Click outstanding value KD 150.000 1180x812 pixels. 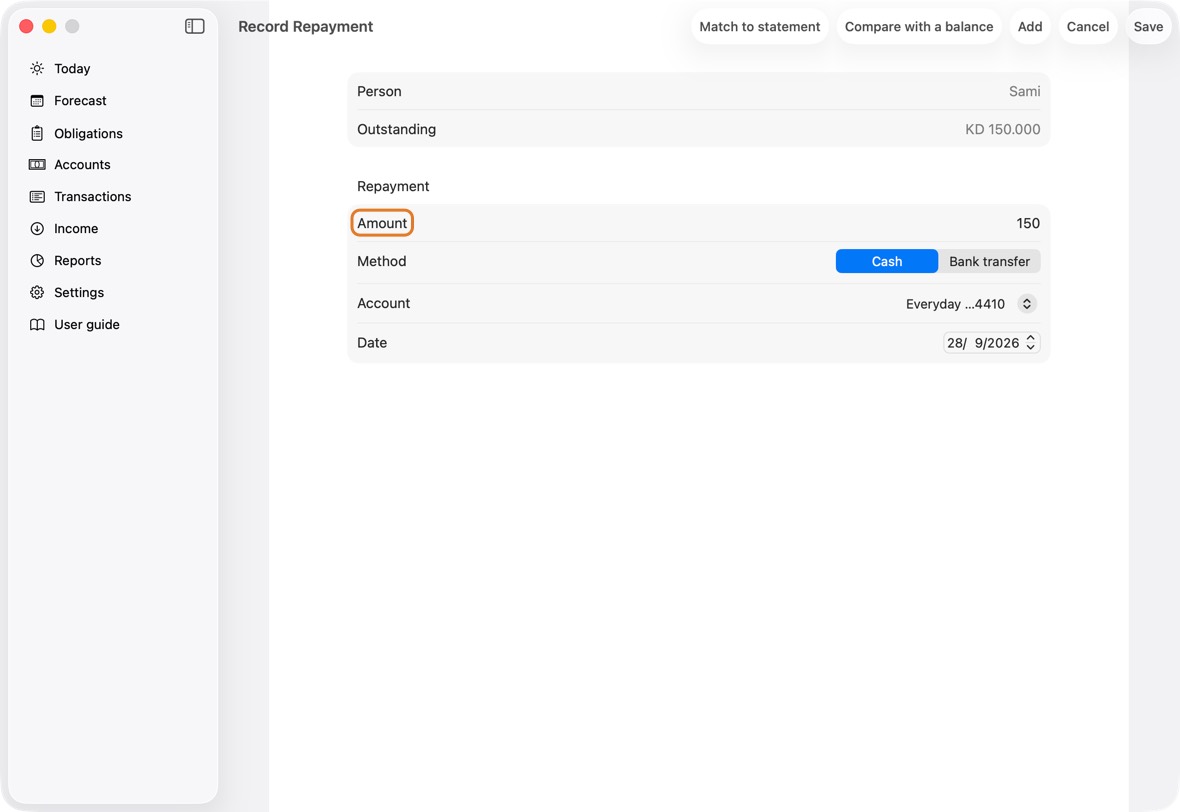pos(1002,129)
